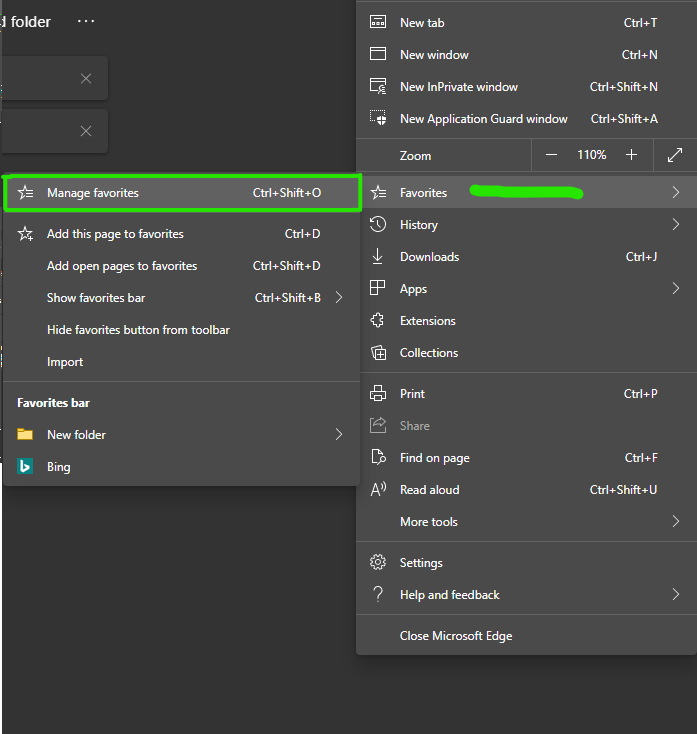This screenshot has height=734, width=697.
Task: Click the Collections icon
Action: tap(378, 352)
